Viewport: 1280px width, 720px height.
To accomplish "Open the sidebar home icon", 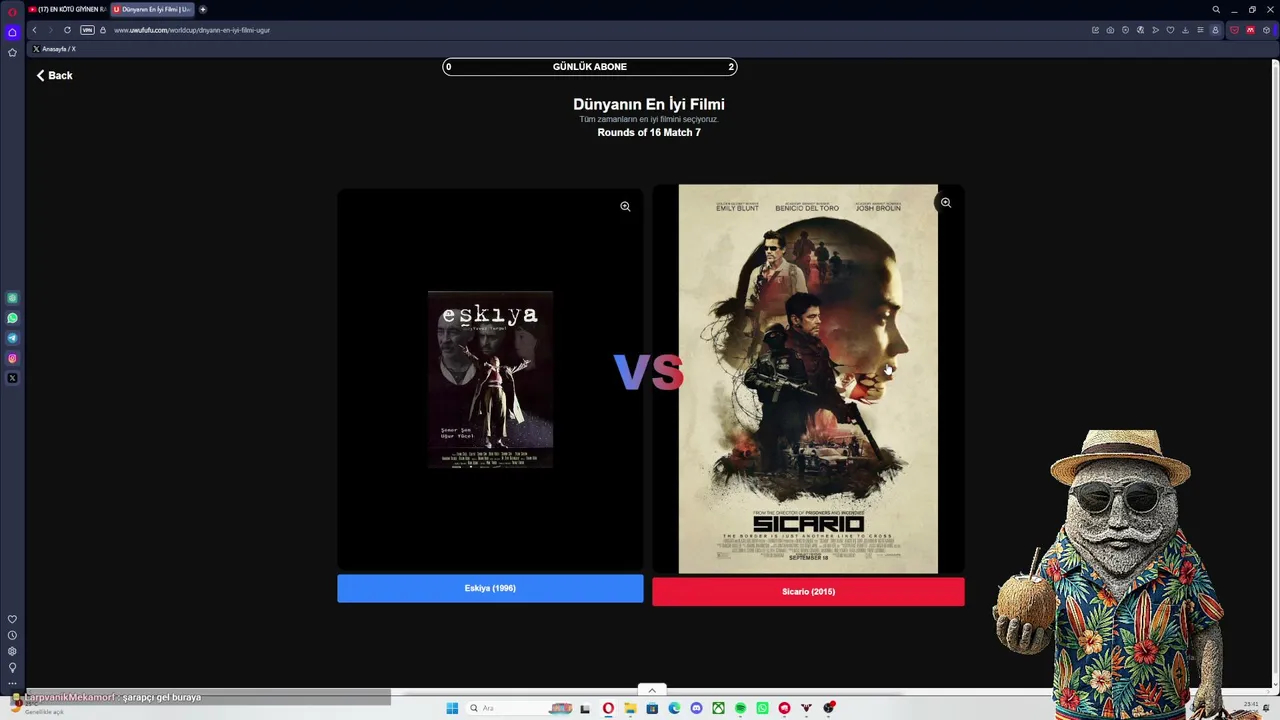I will coord(12,32).
